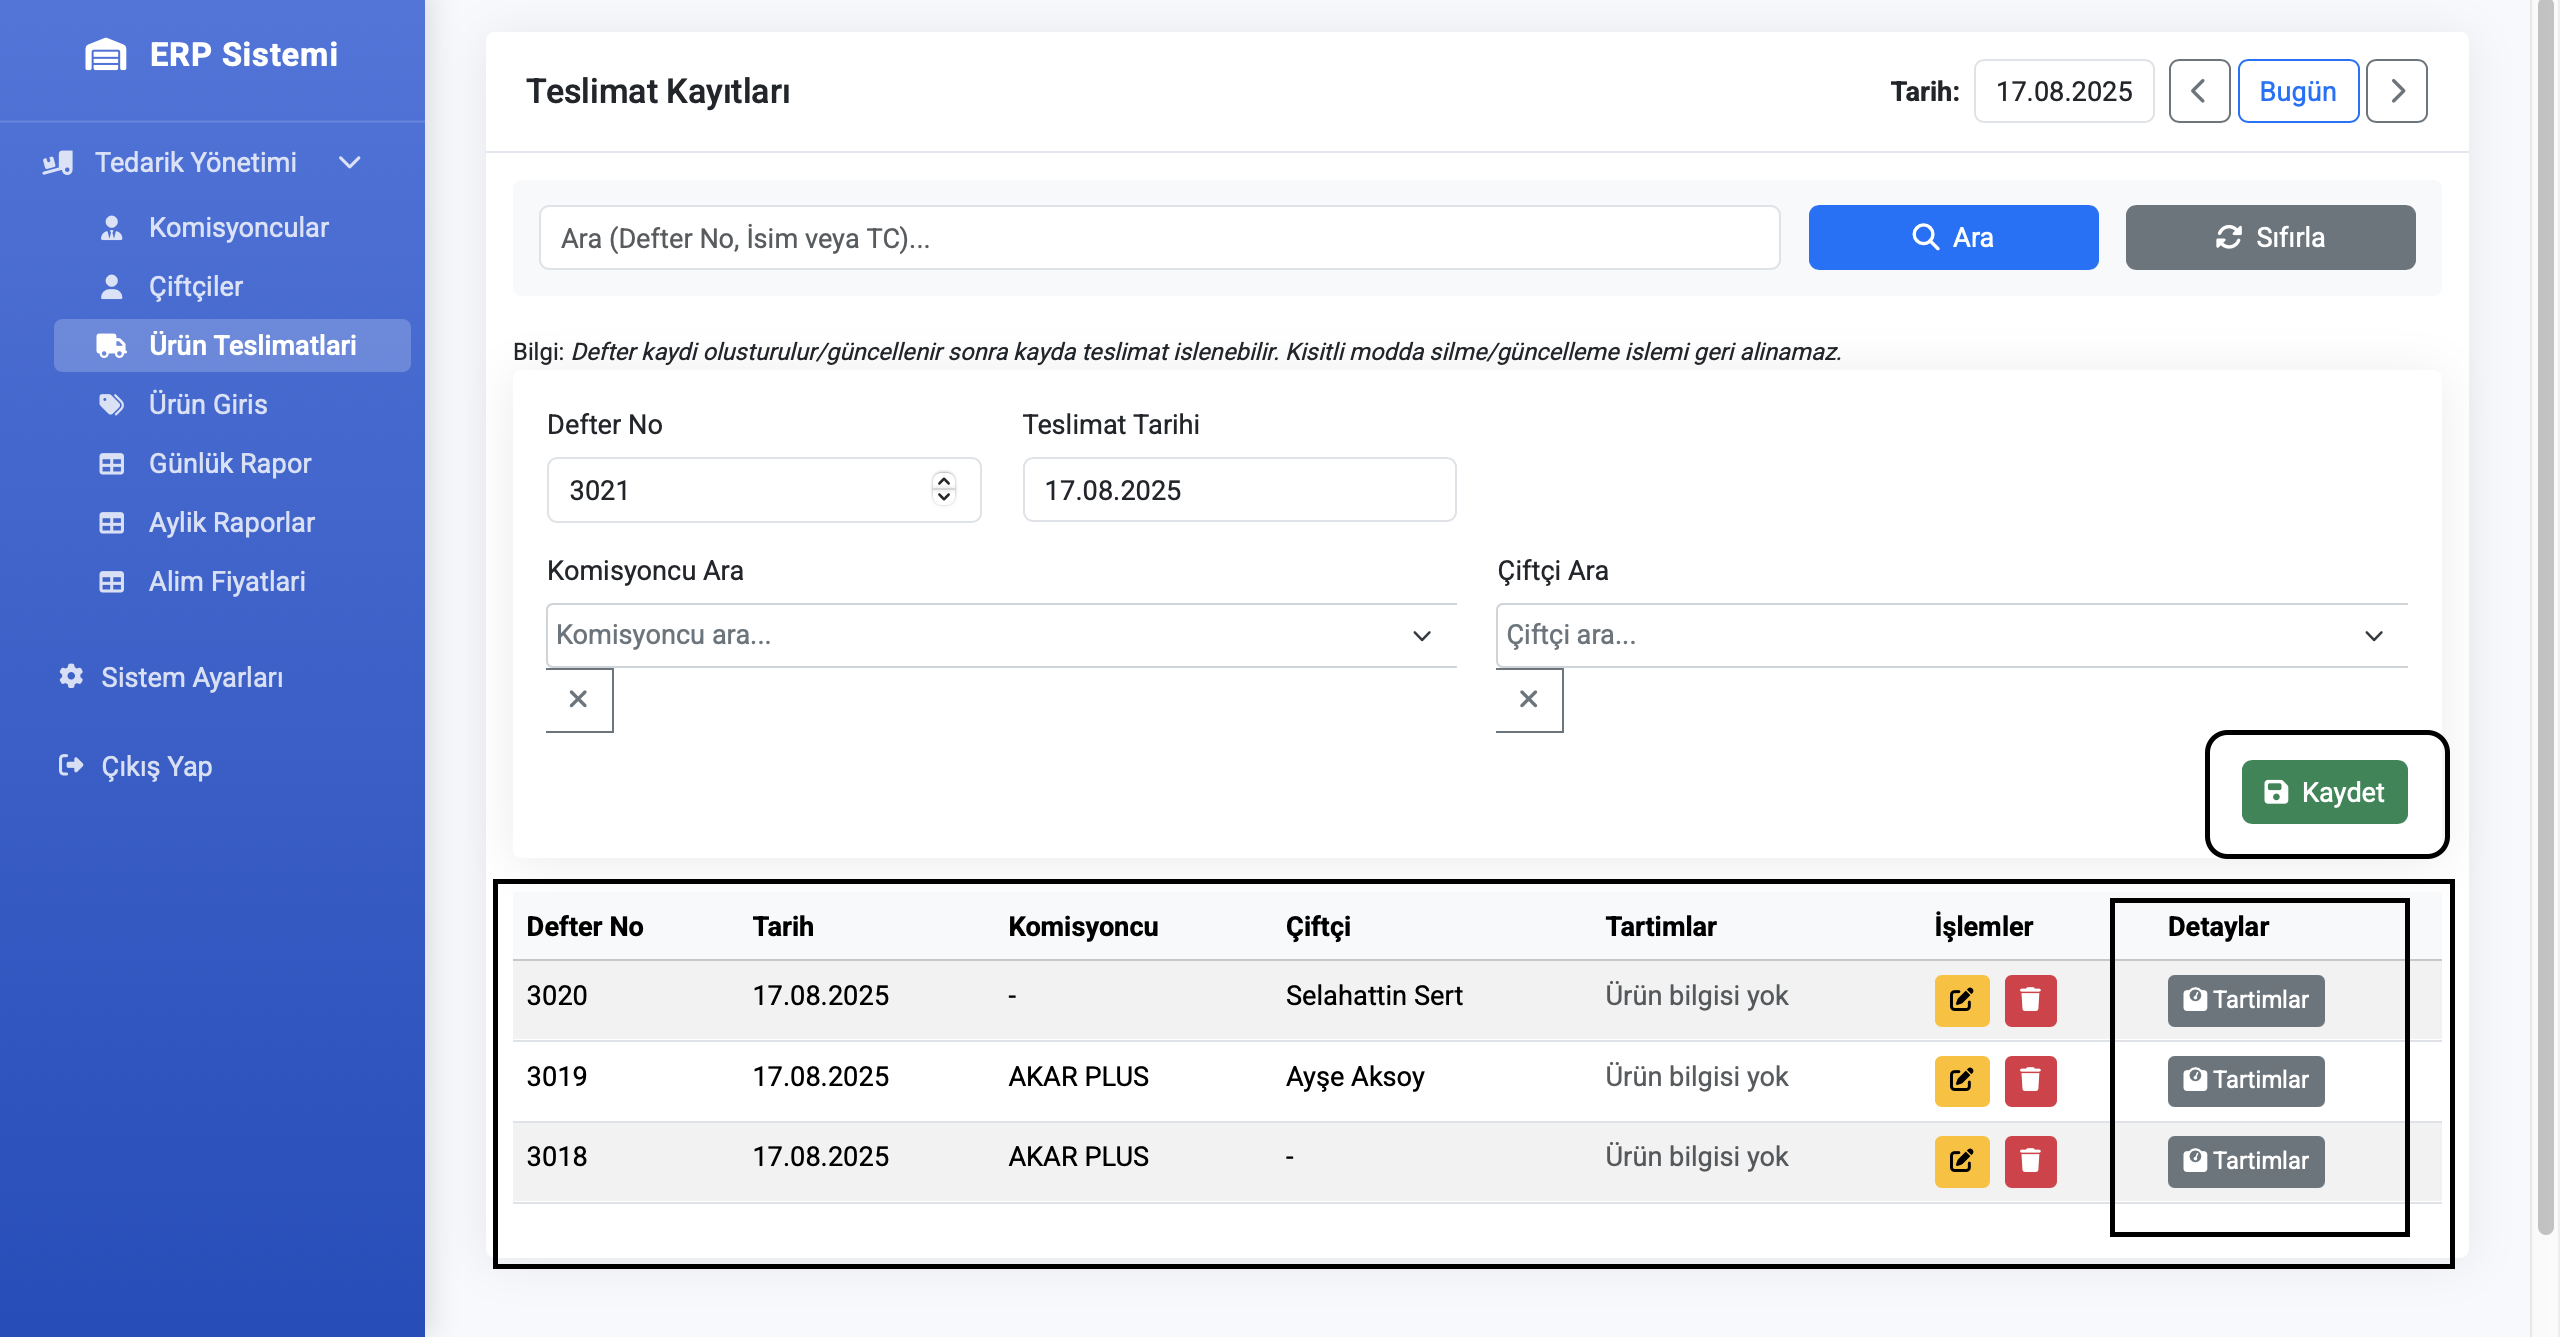Image resolution: width=2560 pixels, height=1337 pixels.
Task: Open Aylik Raporlar page
Action: (232, 522)
